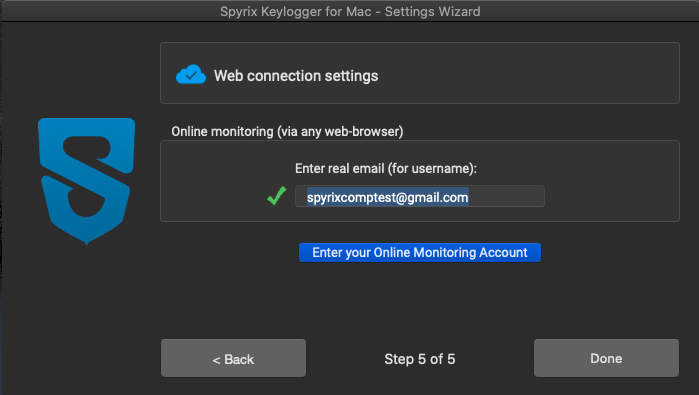Click 'Enter real email (for username):' label
The width and height of the screenshot is (699, 395).
tap(386, 169)
